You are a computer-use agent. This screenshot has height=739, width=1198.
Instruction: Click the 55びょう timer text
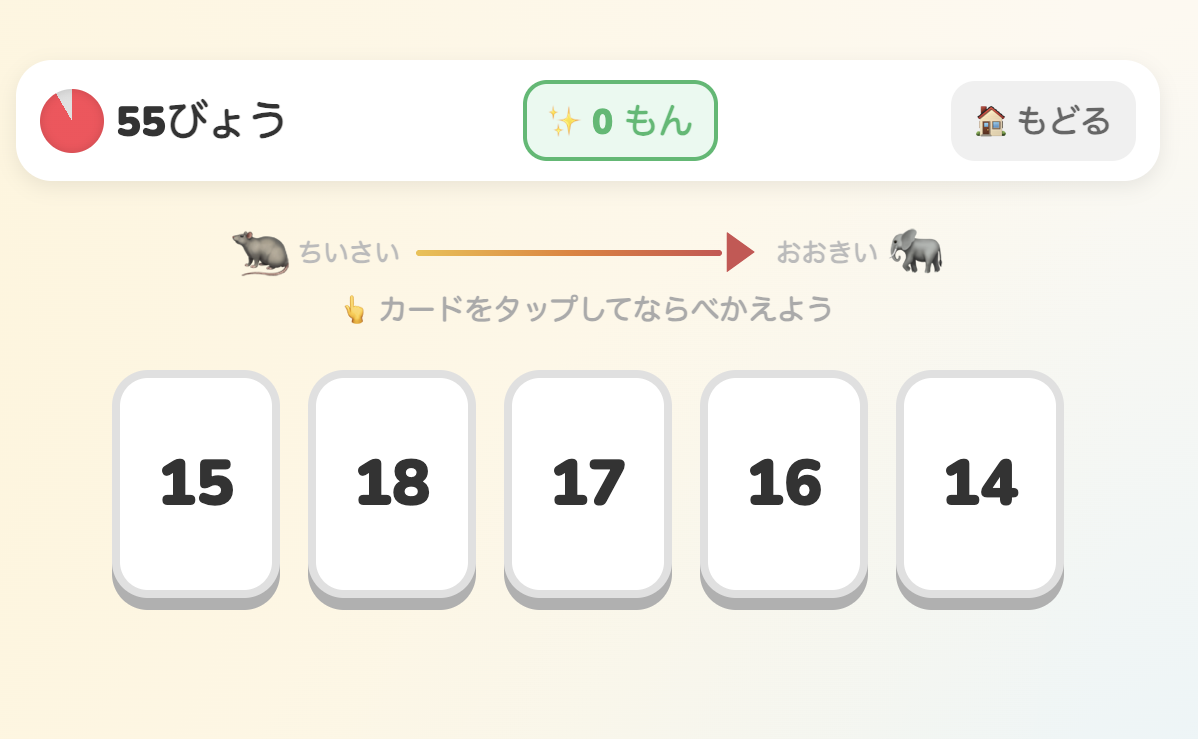tap(201, 121)
